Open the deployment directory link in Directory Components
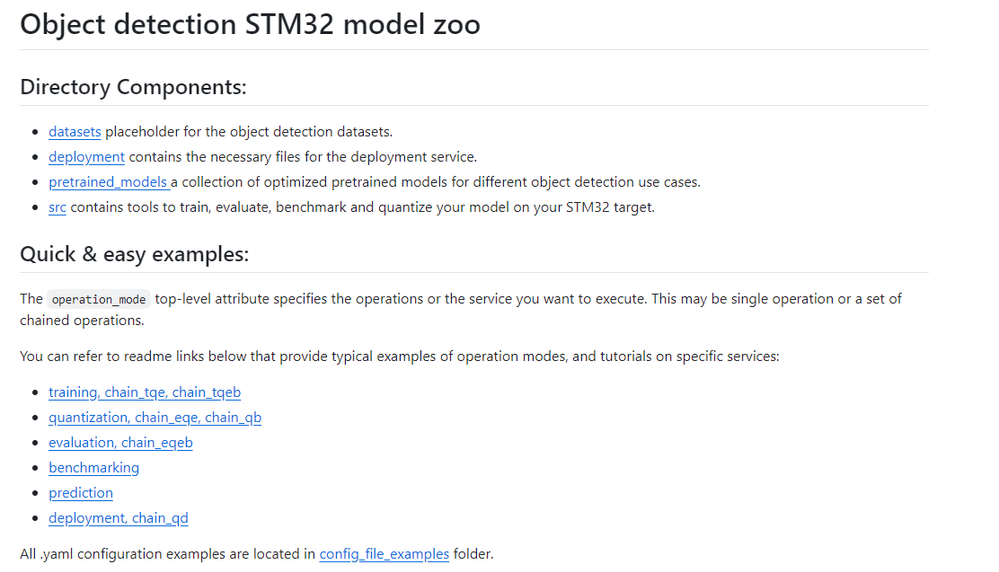 click(86, 157)
